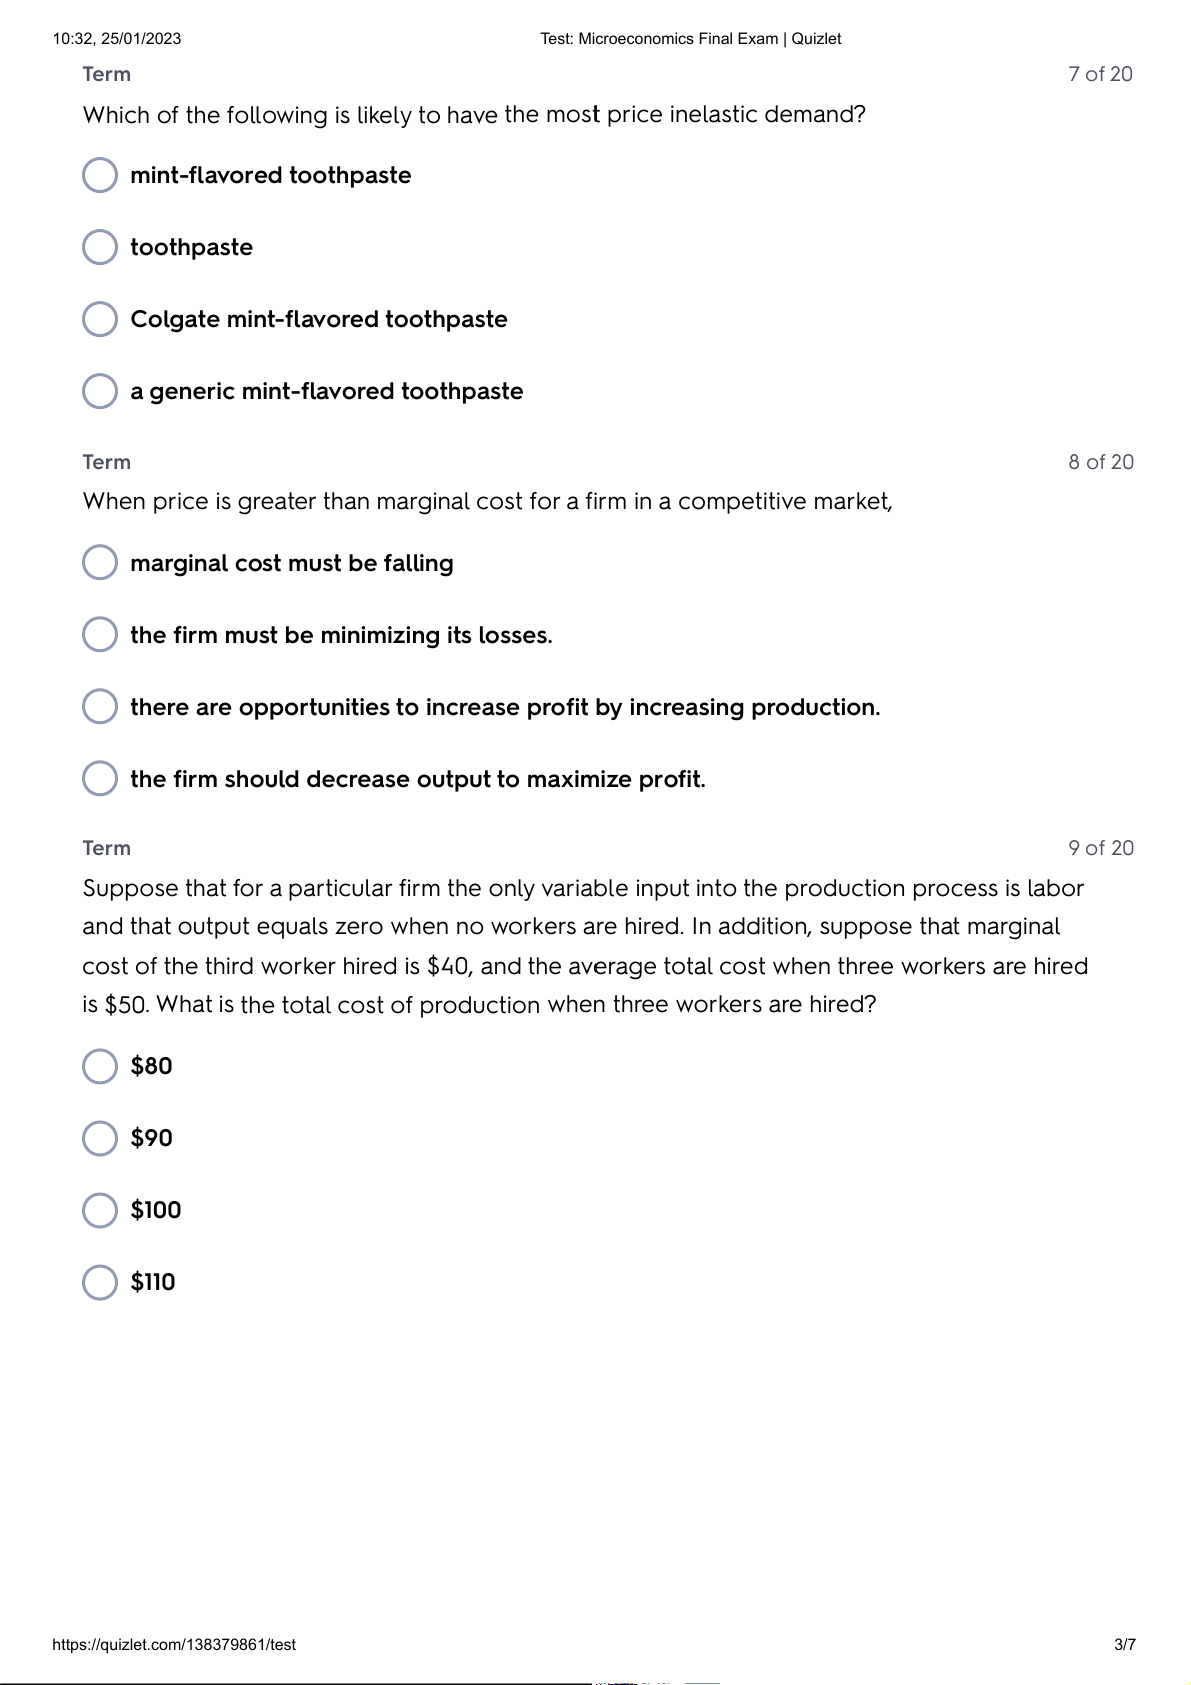Choose the plain 'toothpaste' answer option
The height and width of the screenshot is (1685, 1191).
point(100,247)
